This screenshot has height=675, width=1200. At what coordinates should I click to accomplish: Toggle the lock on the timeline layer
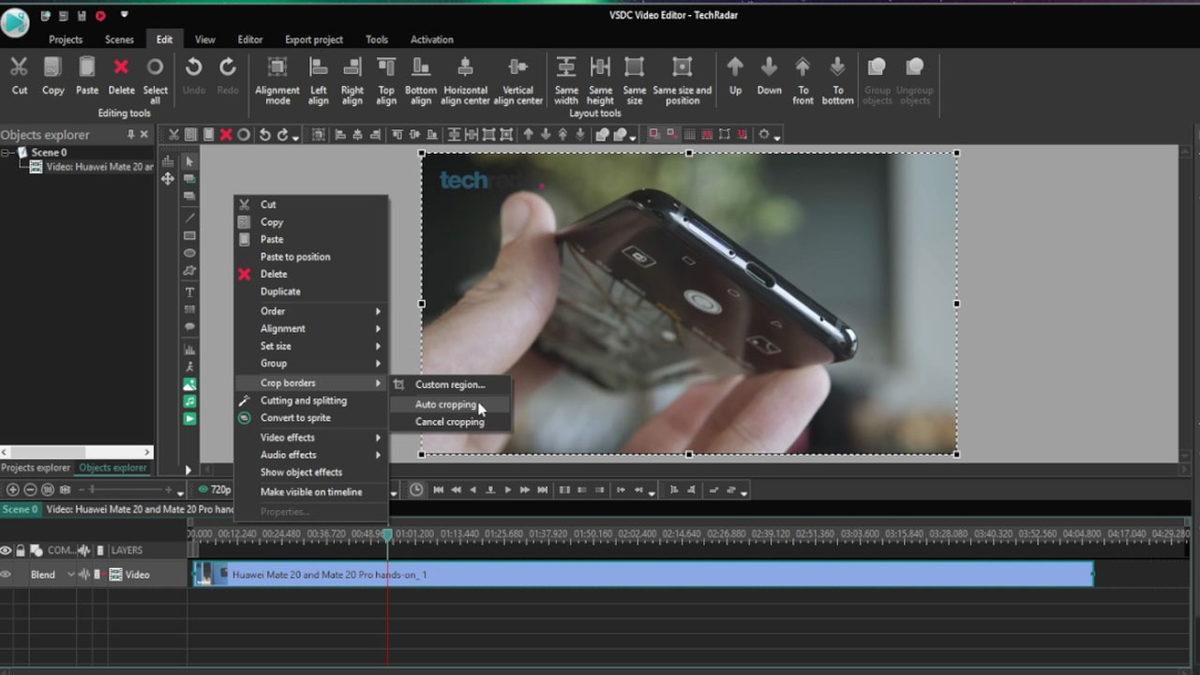tap(21, 550)
